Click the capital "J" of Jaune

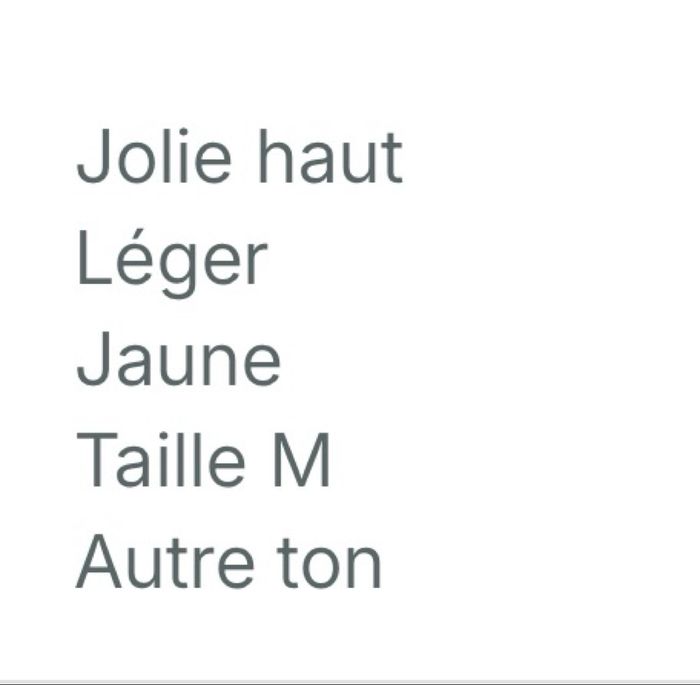93,359
